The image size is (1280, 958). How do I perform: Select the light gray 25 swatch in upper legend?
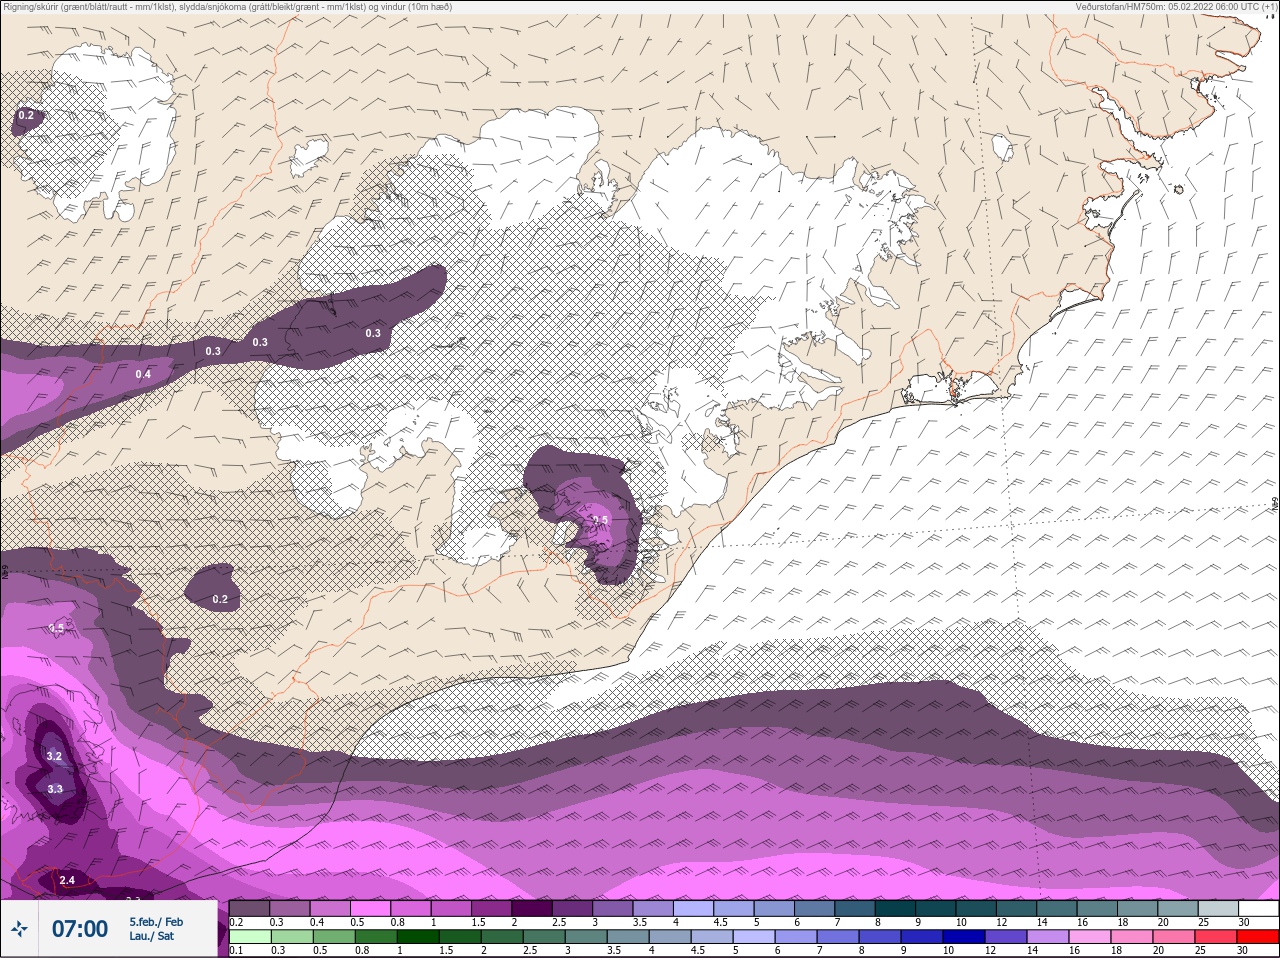pos(1219,908)
